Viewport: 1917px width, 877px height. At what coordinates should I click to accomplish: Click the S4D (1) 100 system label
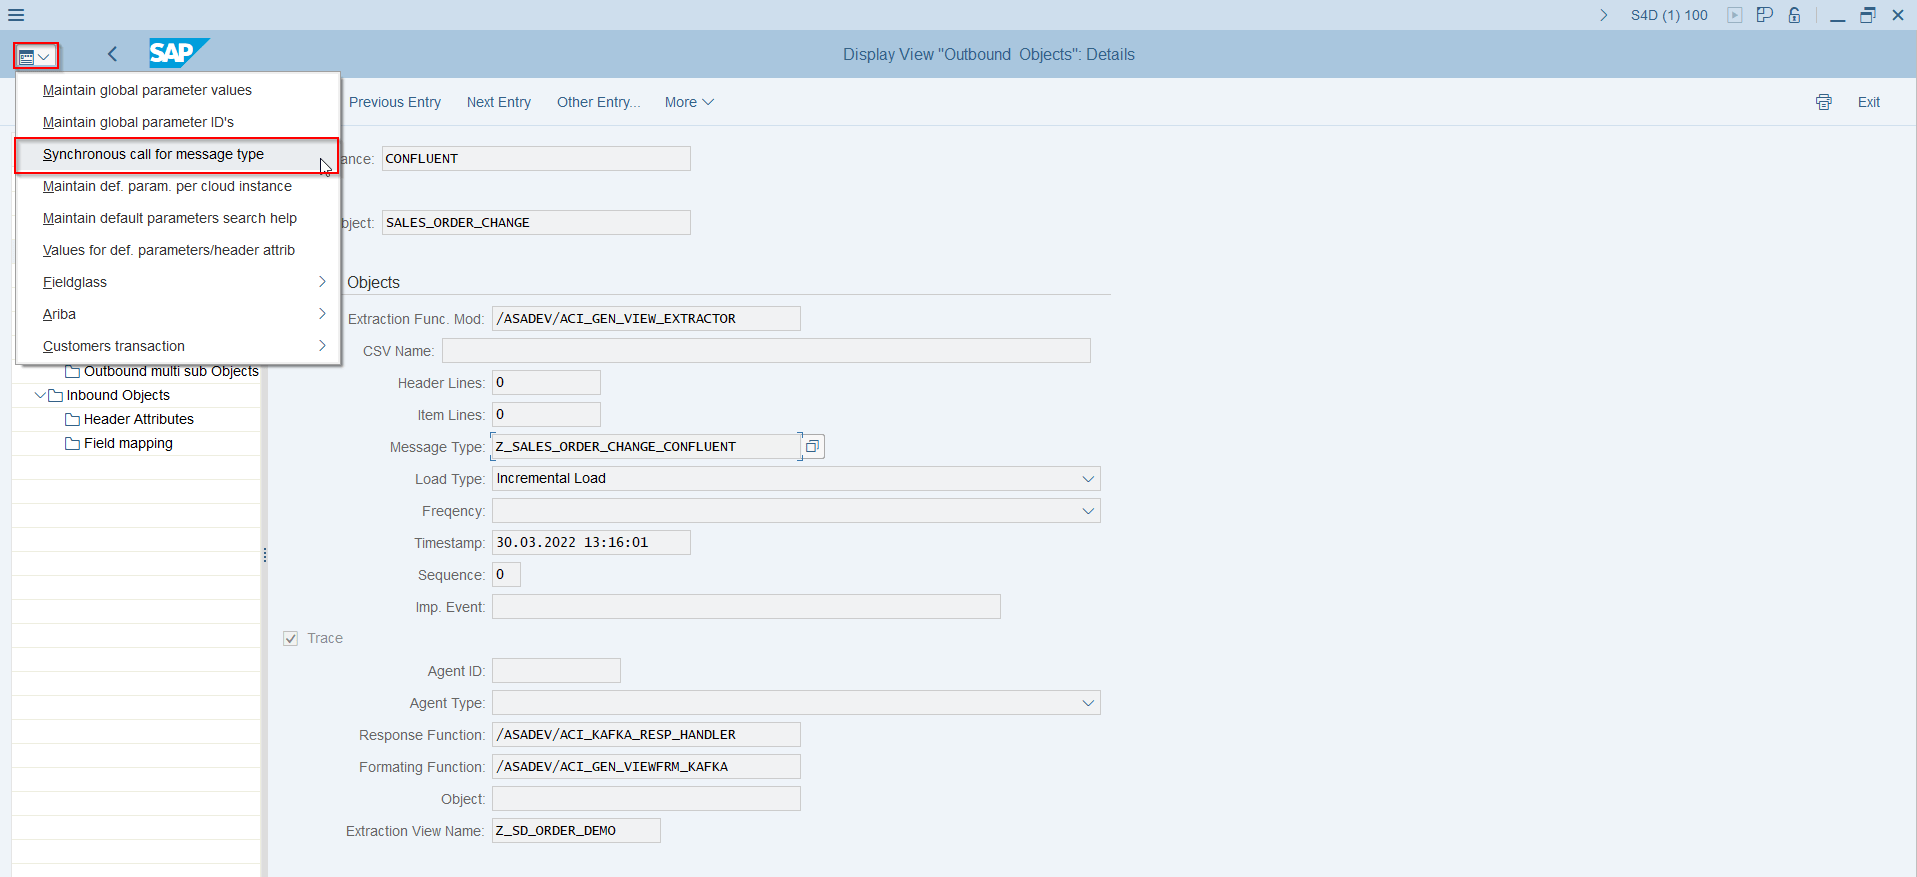(1669, 15)
